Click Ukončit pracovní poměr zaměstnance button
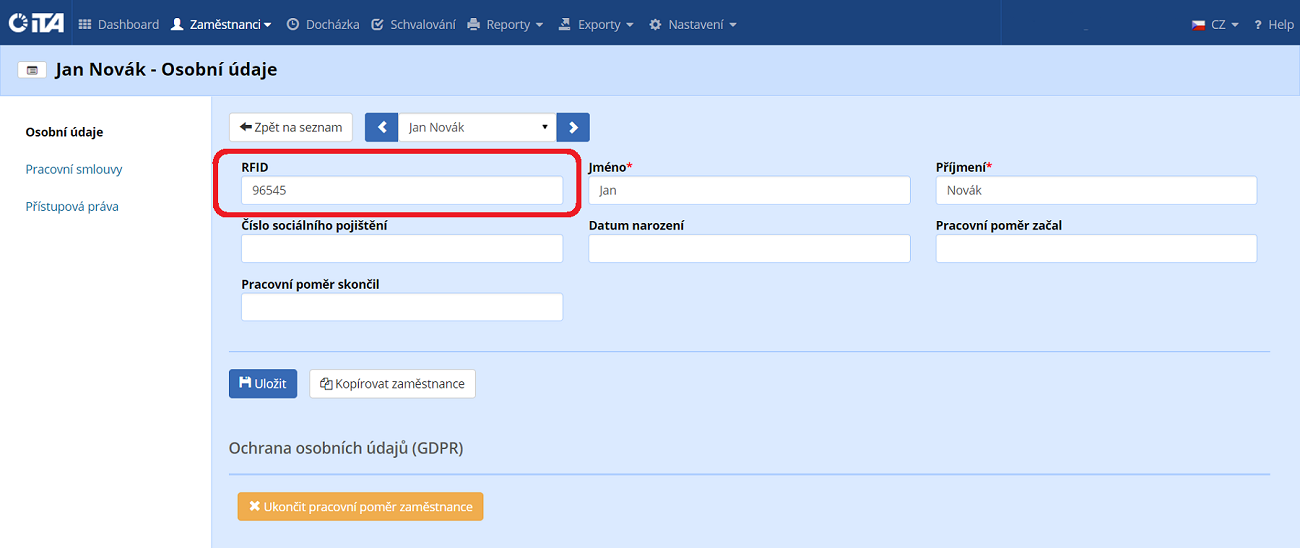 360,507
